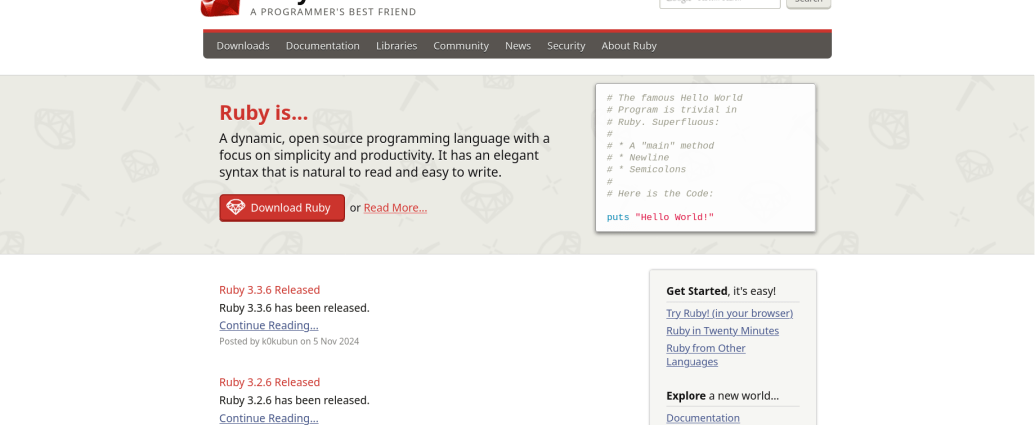Click the 'Explore a new world…' heading
The image size is (1035, 425).
pos(722,396)
